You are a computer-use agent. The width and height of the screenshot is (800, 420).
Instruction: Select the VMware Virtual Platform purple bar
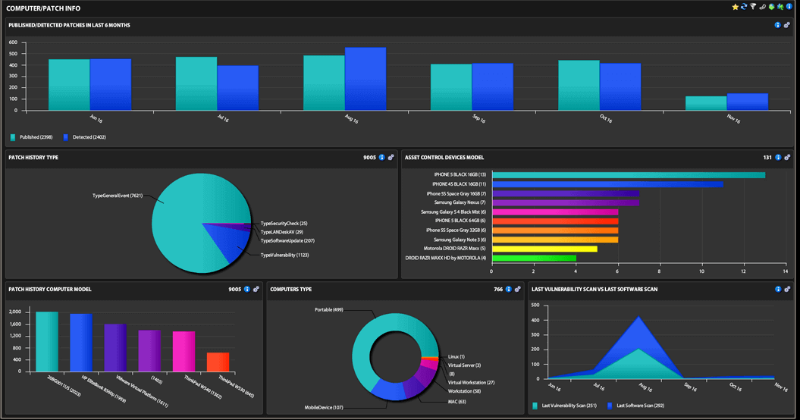(115, 348)
